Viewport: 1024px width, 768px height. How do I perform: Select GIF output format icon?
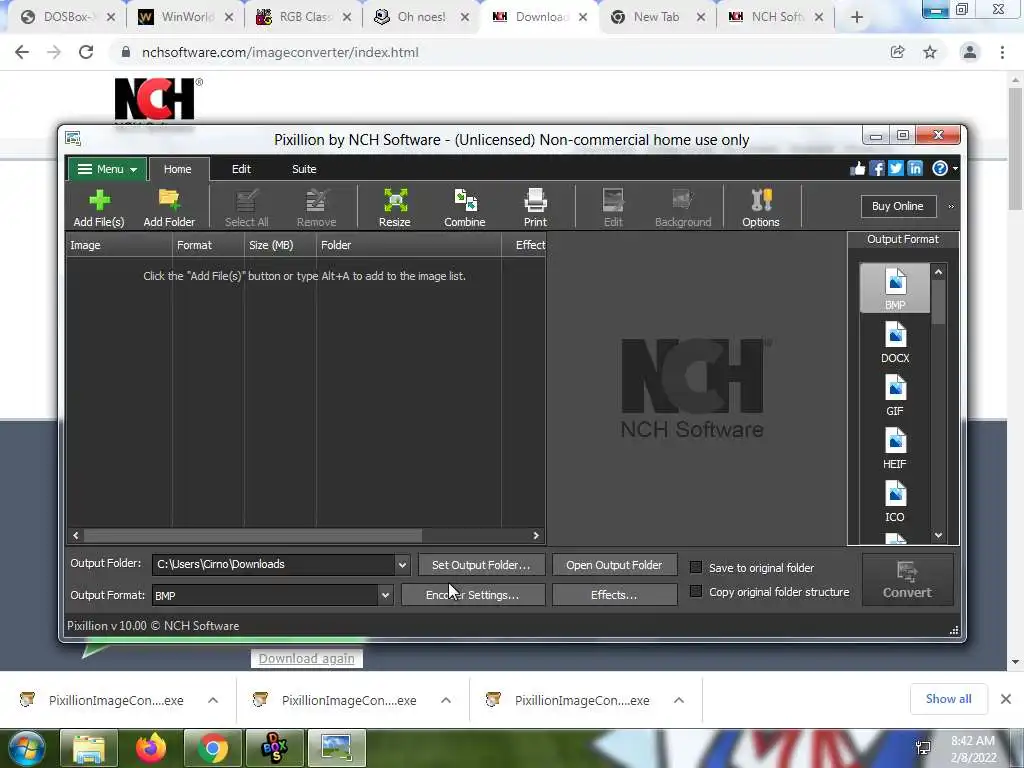pyautogui.click(x=895, y=394)
